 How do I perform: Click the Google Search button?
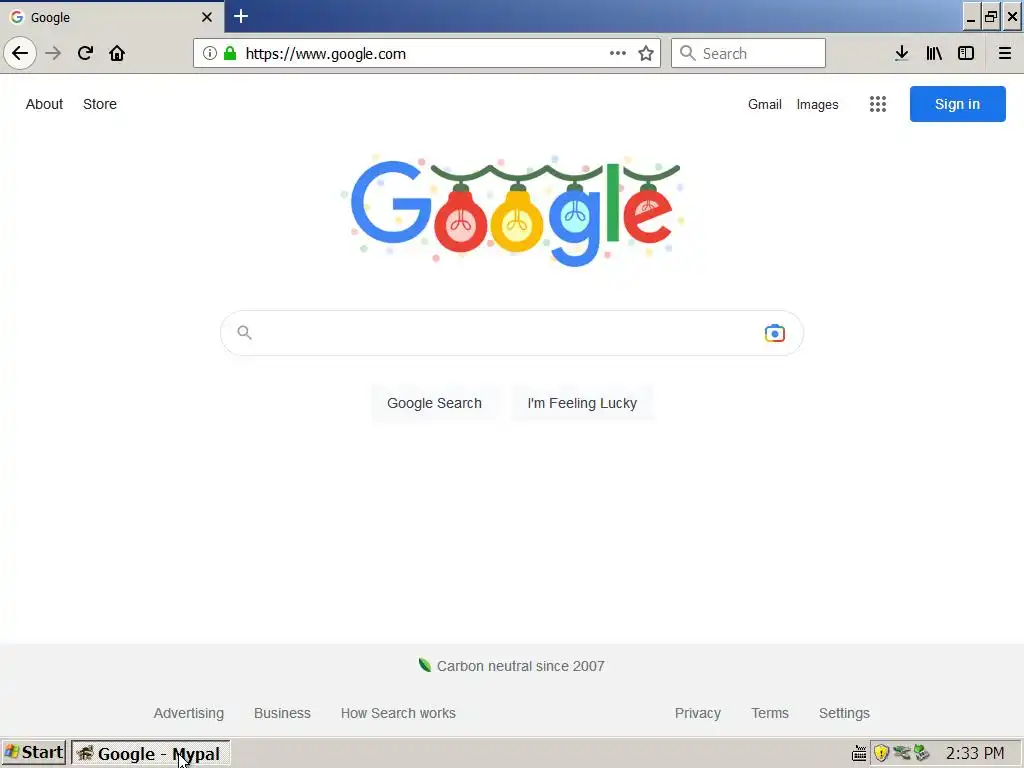pyautogui.click(x=434, y=403)
